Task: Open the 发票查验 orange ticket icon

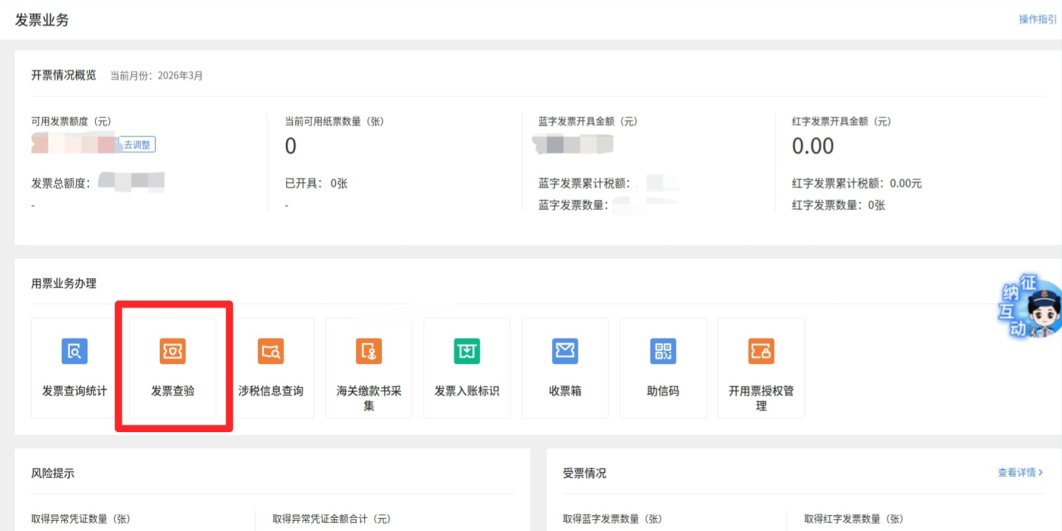Action: (x=173, y=351)
